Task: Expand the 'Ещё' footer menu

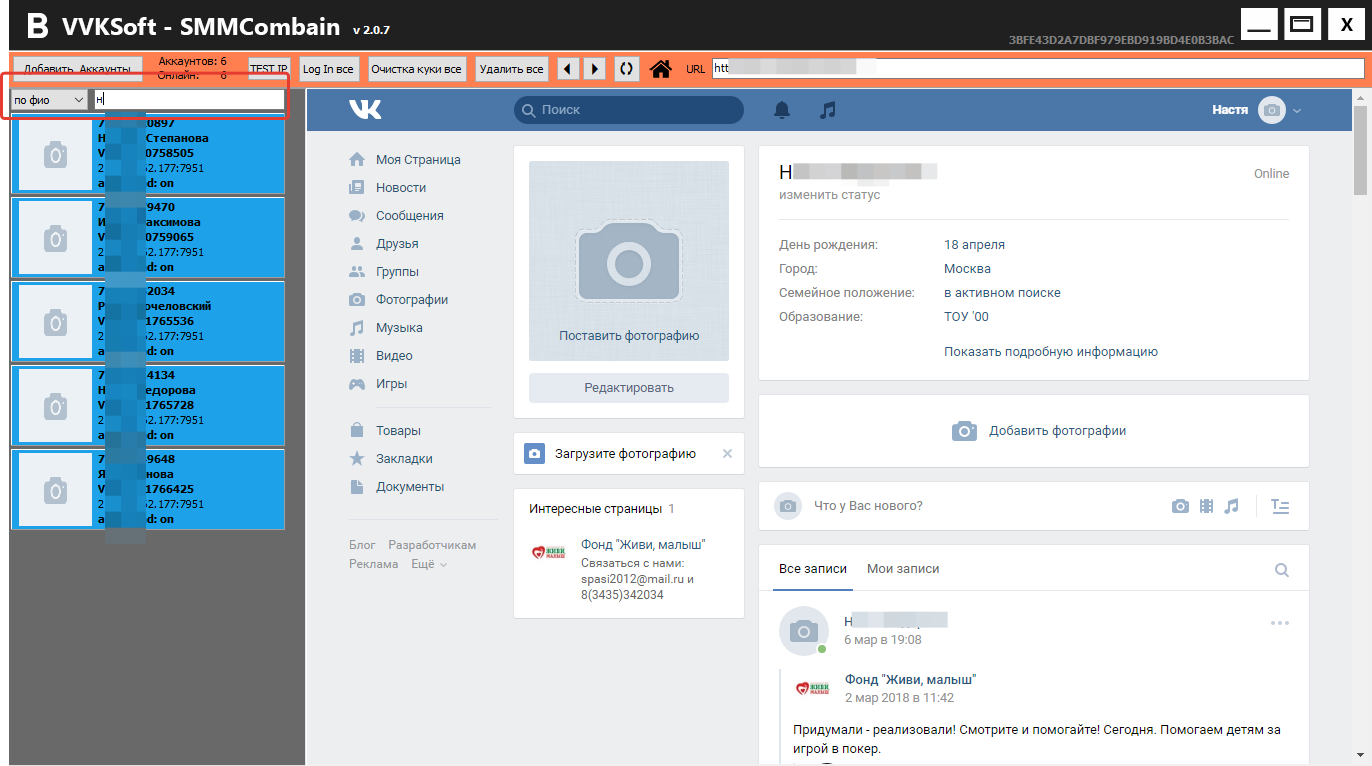Action: 429,564
